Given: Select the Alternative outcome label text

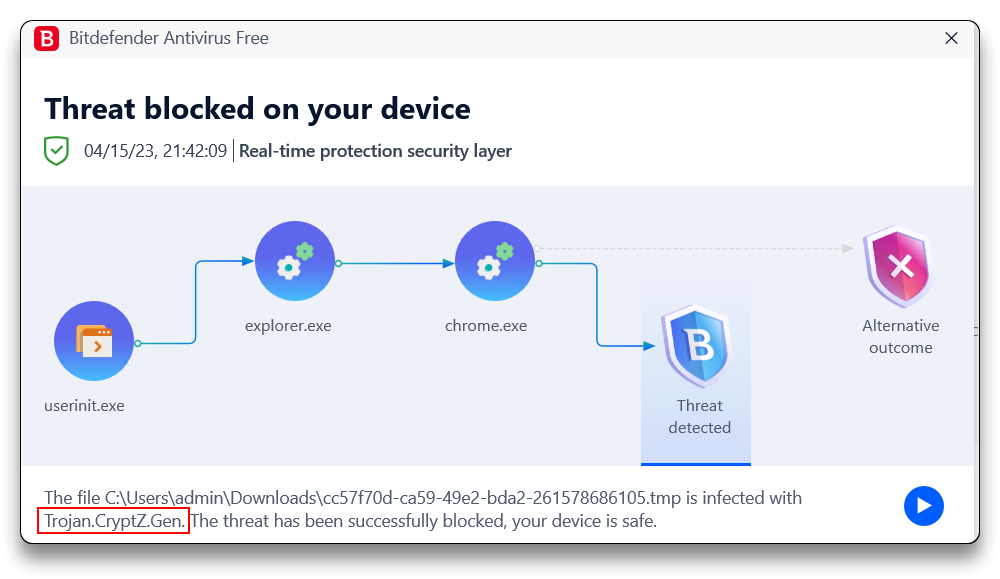Looking at the screenshot, I should (x=901, y=337).
